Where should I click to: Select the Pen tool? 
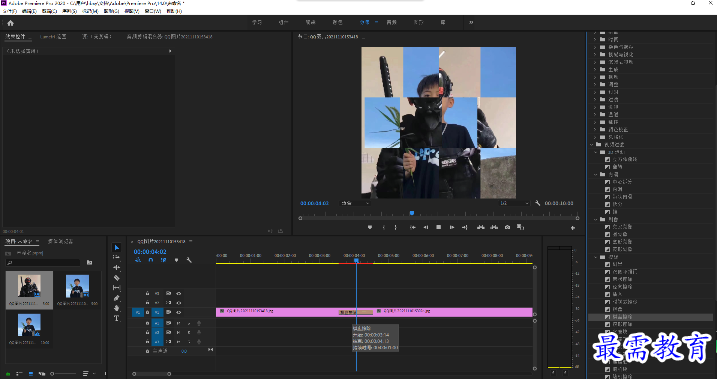117,298
